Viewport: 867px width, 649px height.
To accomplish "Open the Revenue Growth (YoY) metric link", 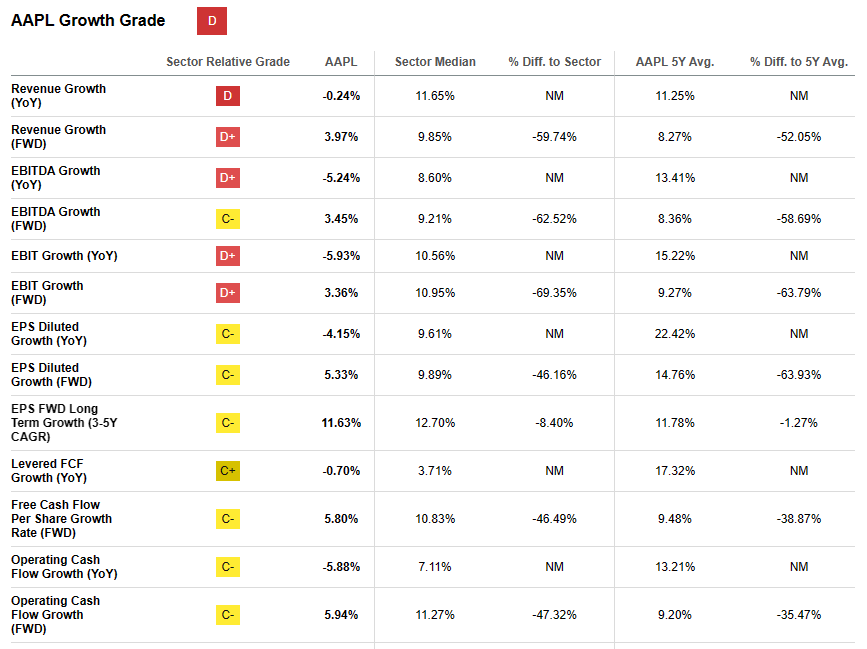I will (58, 96).
